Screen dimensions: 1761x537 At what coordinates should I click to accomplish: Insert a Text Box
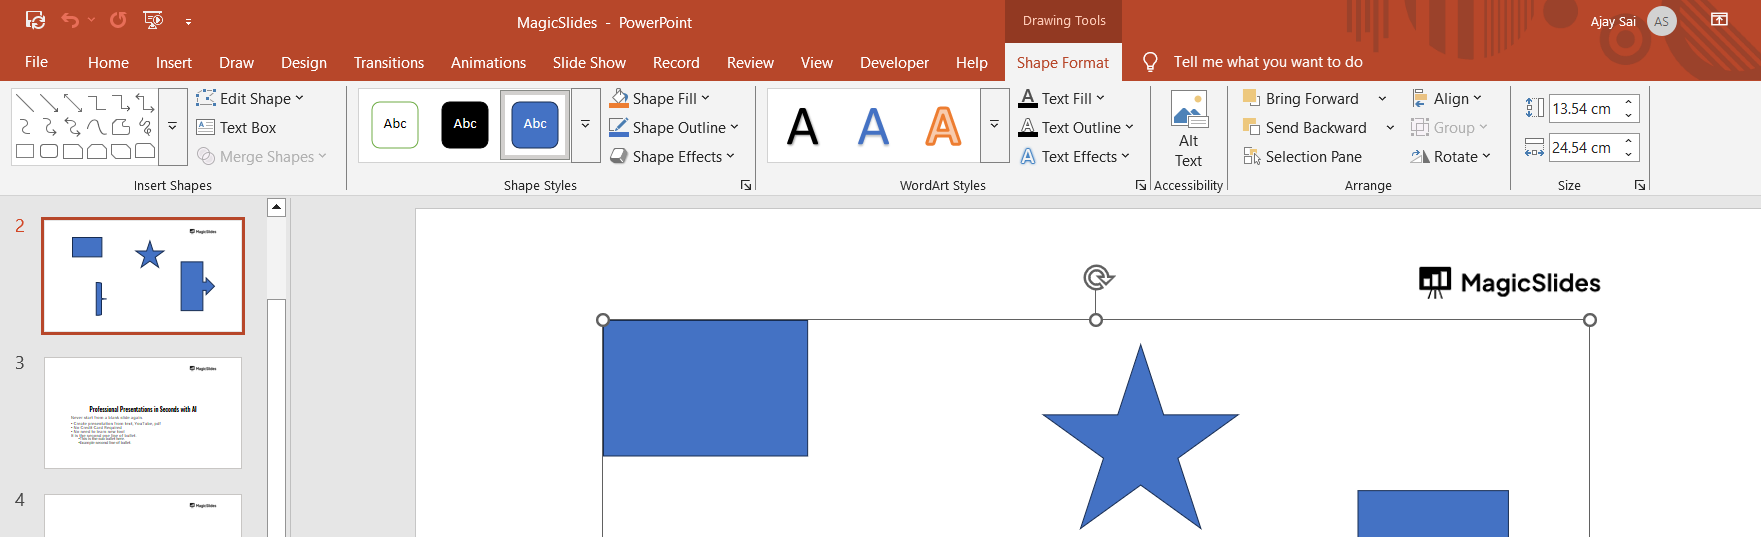(x=237, y=127)
